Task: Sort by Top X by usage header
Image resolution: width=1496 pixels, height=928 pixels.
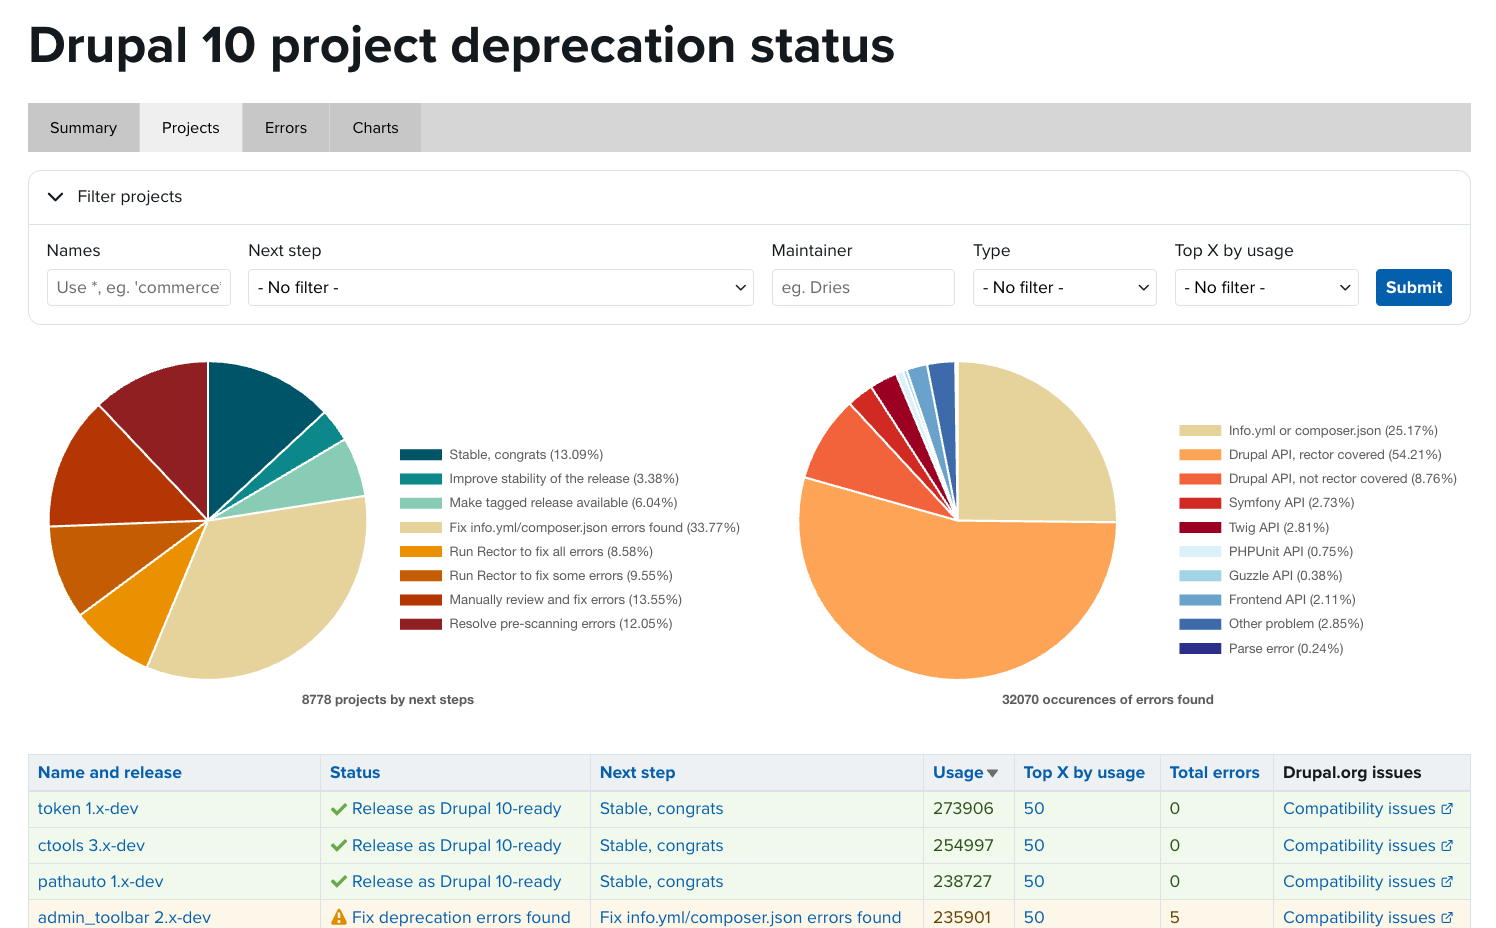Action: [x=1084, y=773]
